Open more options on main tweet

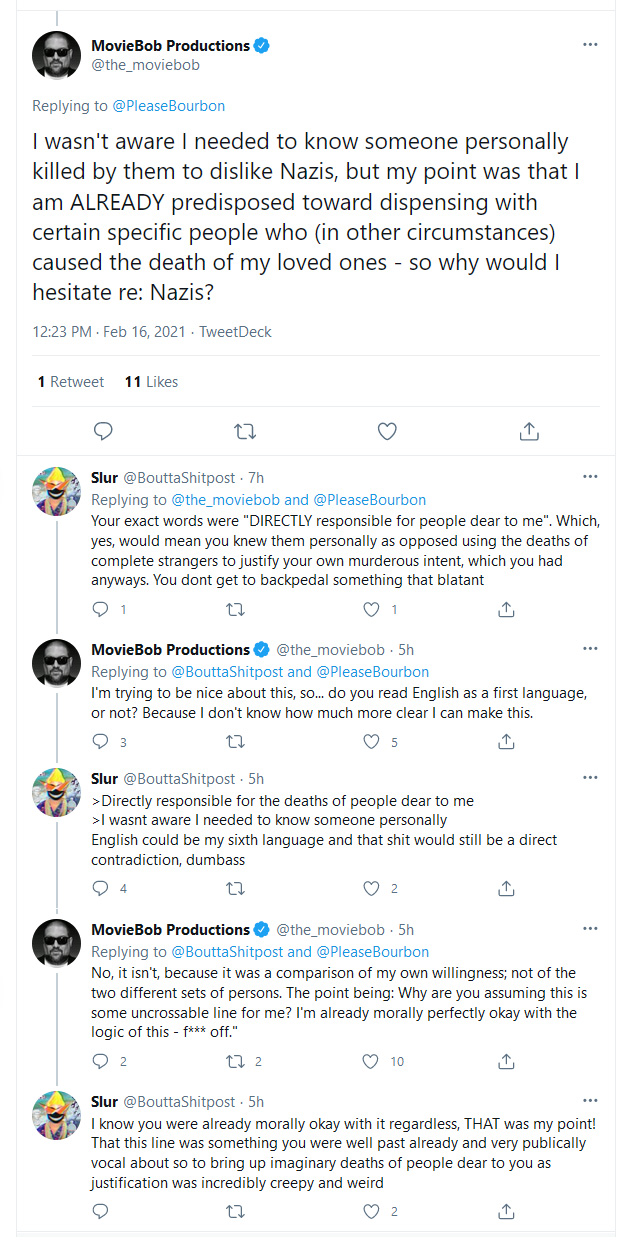tap(591, 45)
